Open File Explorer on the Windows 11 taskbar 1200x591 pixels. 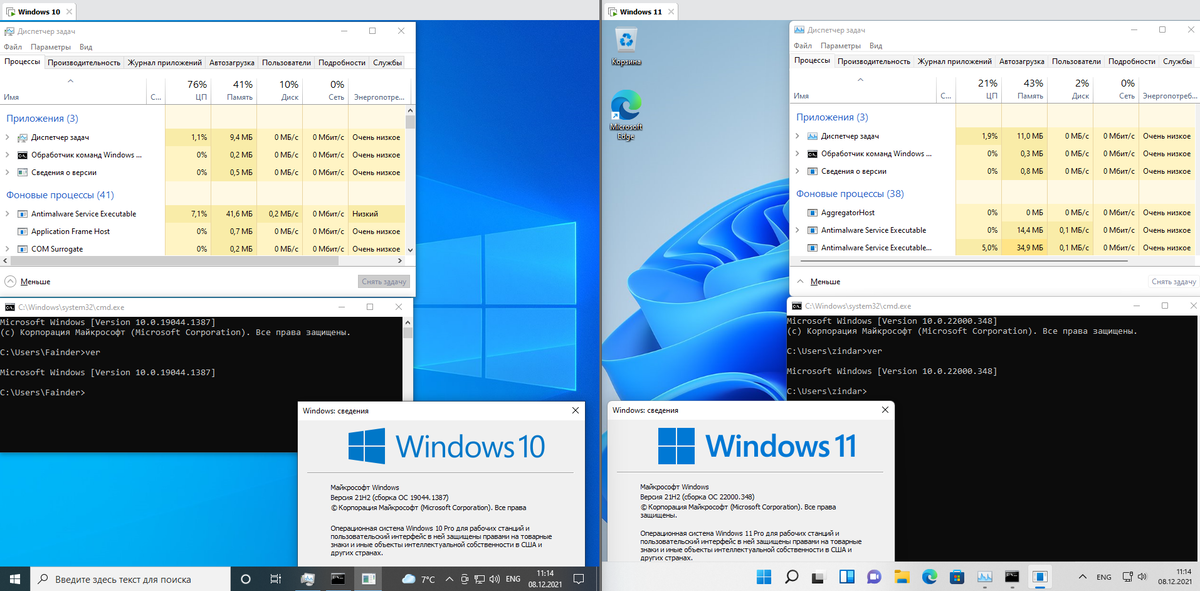(x=901, y=577)
